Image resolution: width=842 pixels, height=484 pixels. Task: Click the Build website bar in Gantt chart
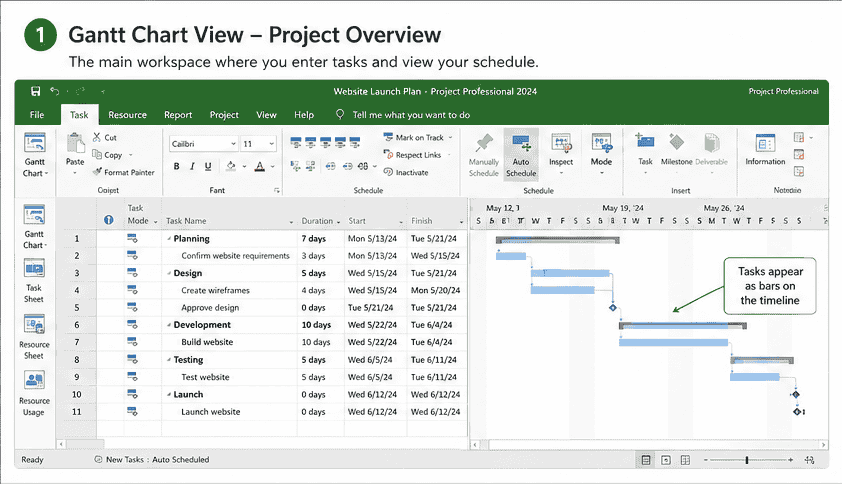(673, 342)
